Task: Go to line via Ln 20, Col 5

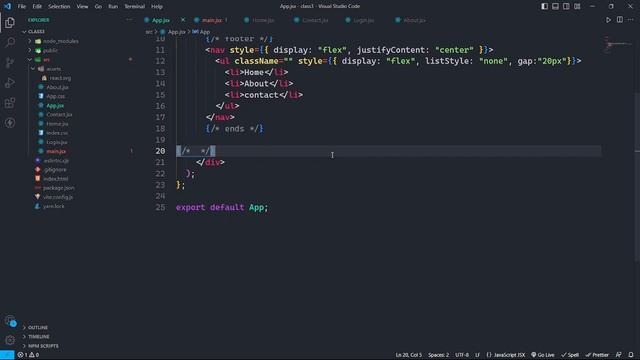Action: [409, 355]
